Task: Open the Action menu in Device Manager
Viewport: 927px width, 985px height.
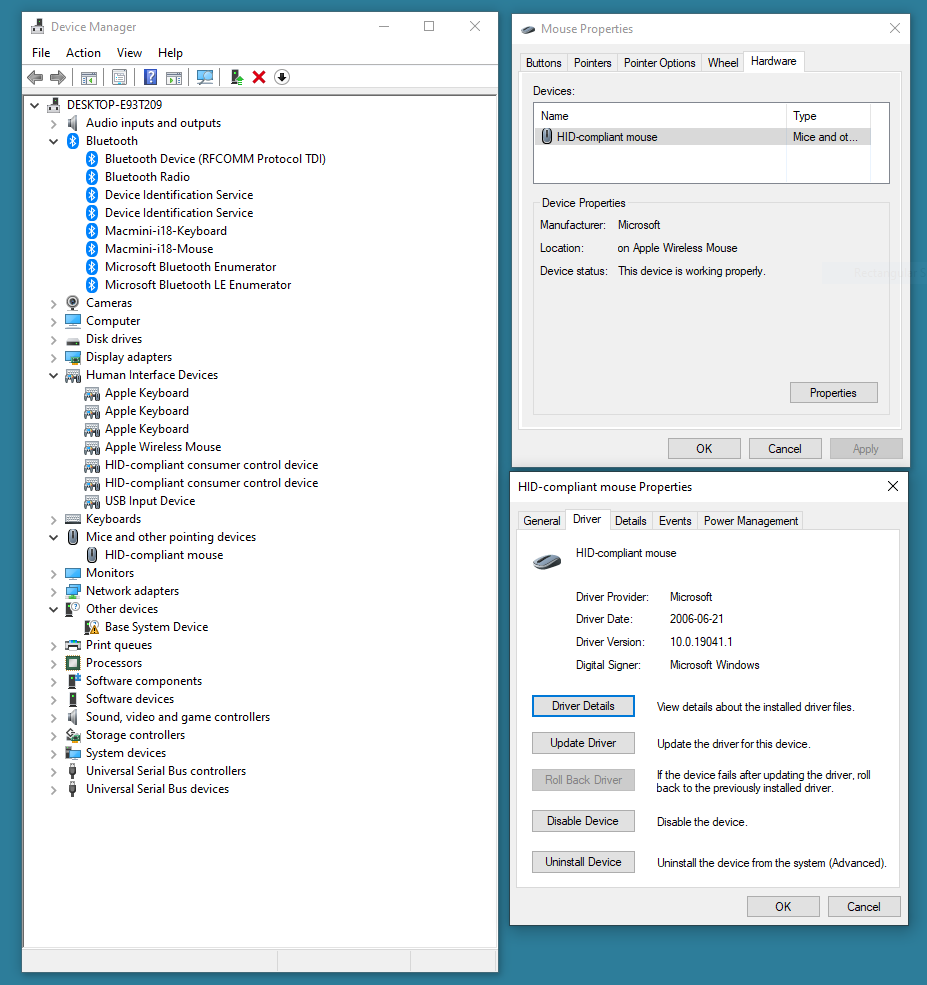Action: pyautogui.click(x=83, y=52)
